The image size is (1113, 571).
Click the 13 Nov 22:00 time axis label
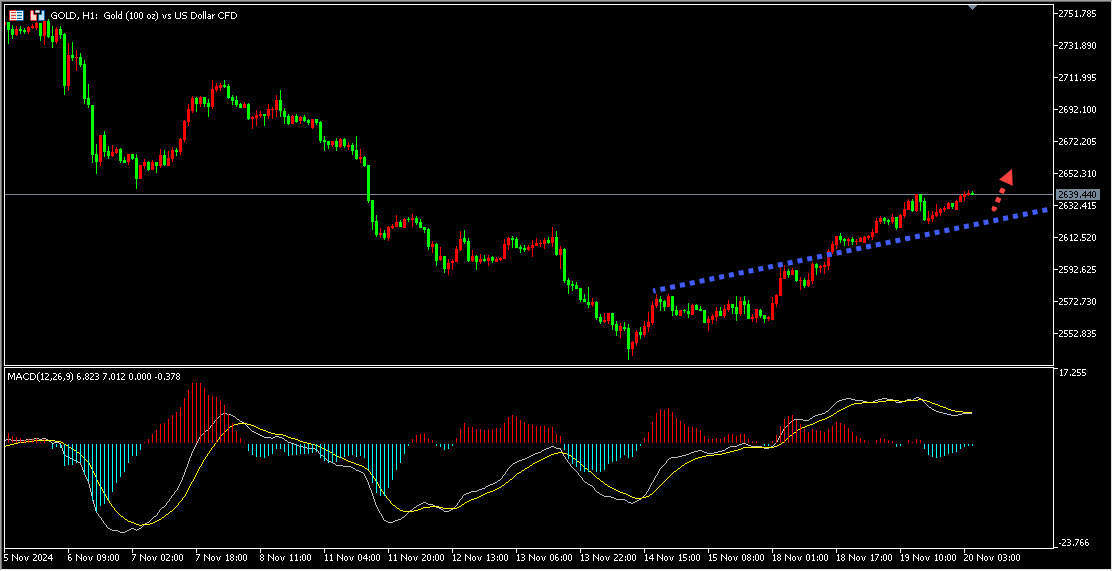(x=608, y=557)
